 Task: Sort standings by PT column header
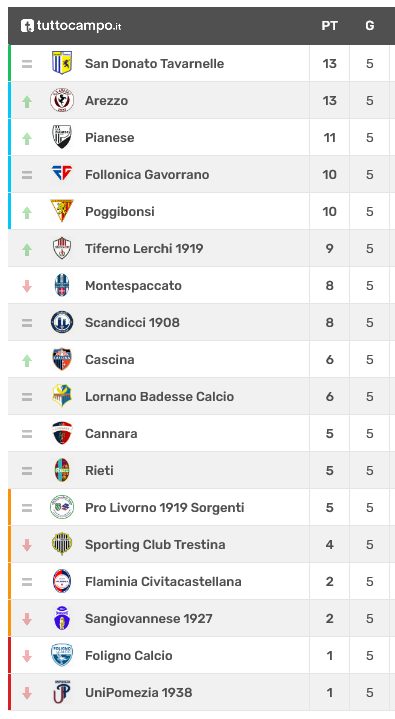pyautogui.click(x=329, y=26)
